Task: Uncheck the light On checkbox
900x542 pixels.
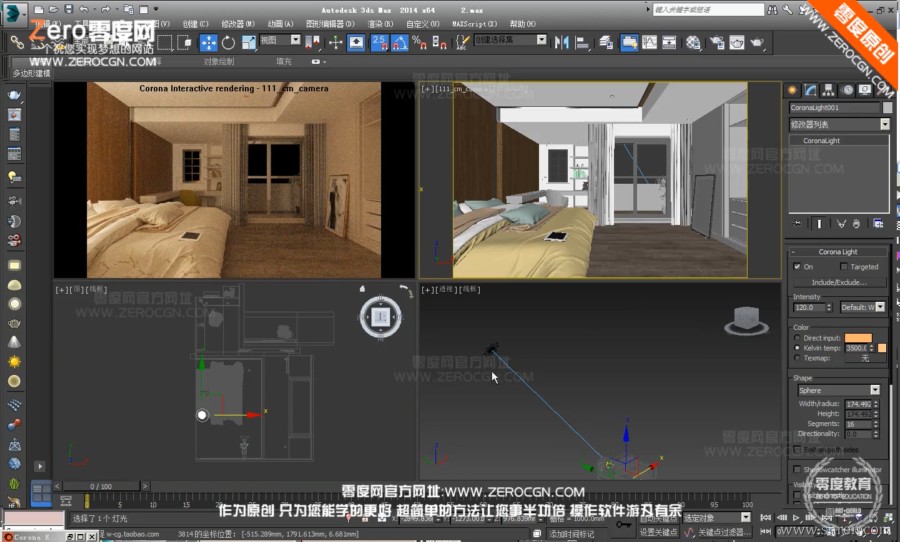Action: [797, 266]
